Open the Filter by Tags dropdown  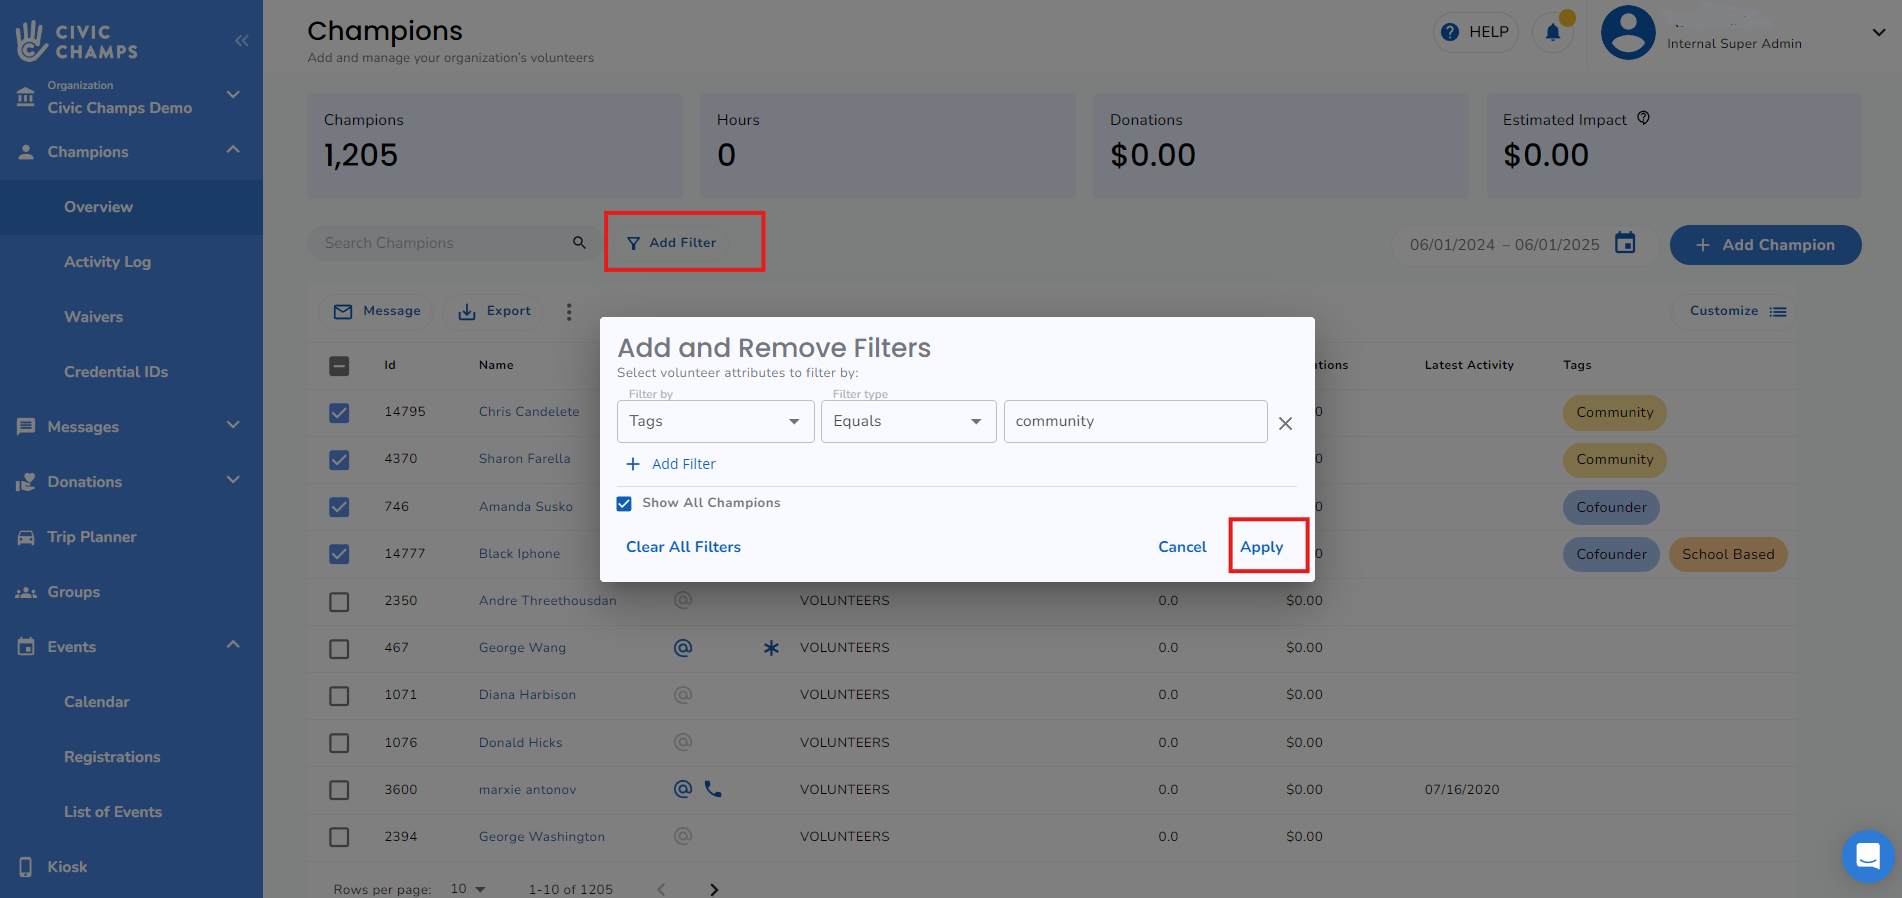pyautogui.click(x=715, y=421)
